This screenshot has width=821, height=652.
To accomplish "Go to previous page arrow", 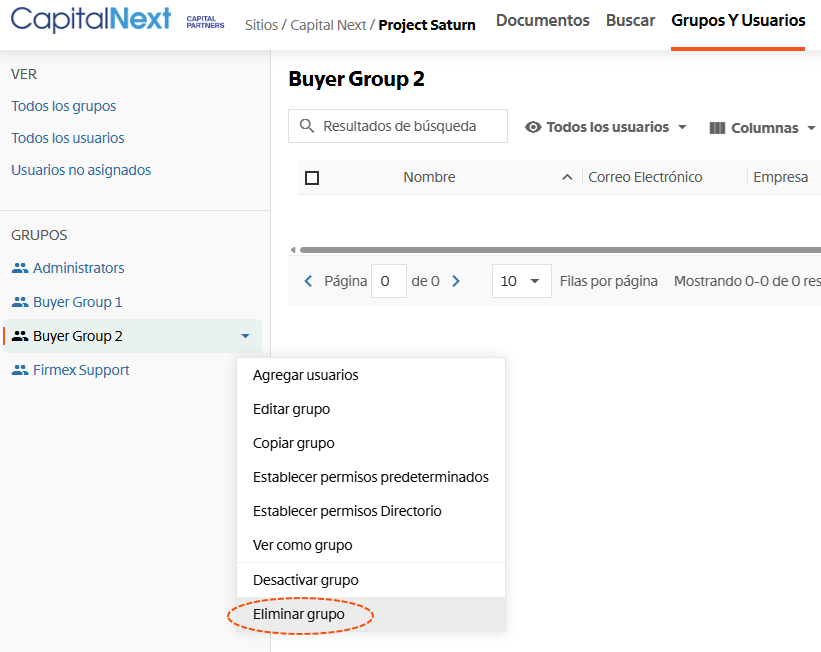I will click(308, 281).
